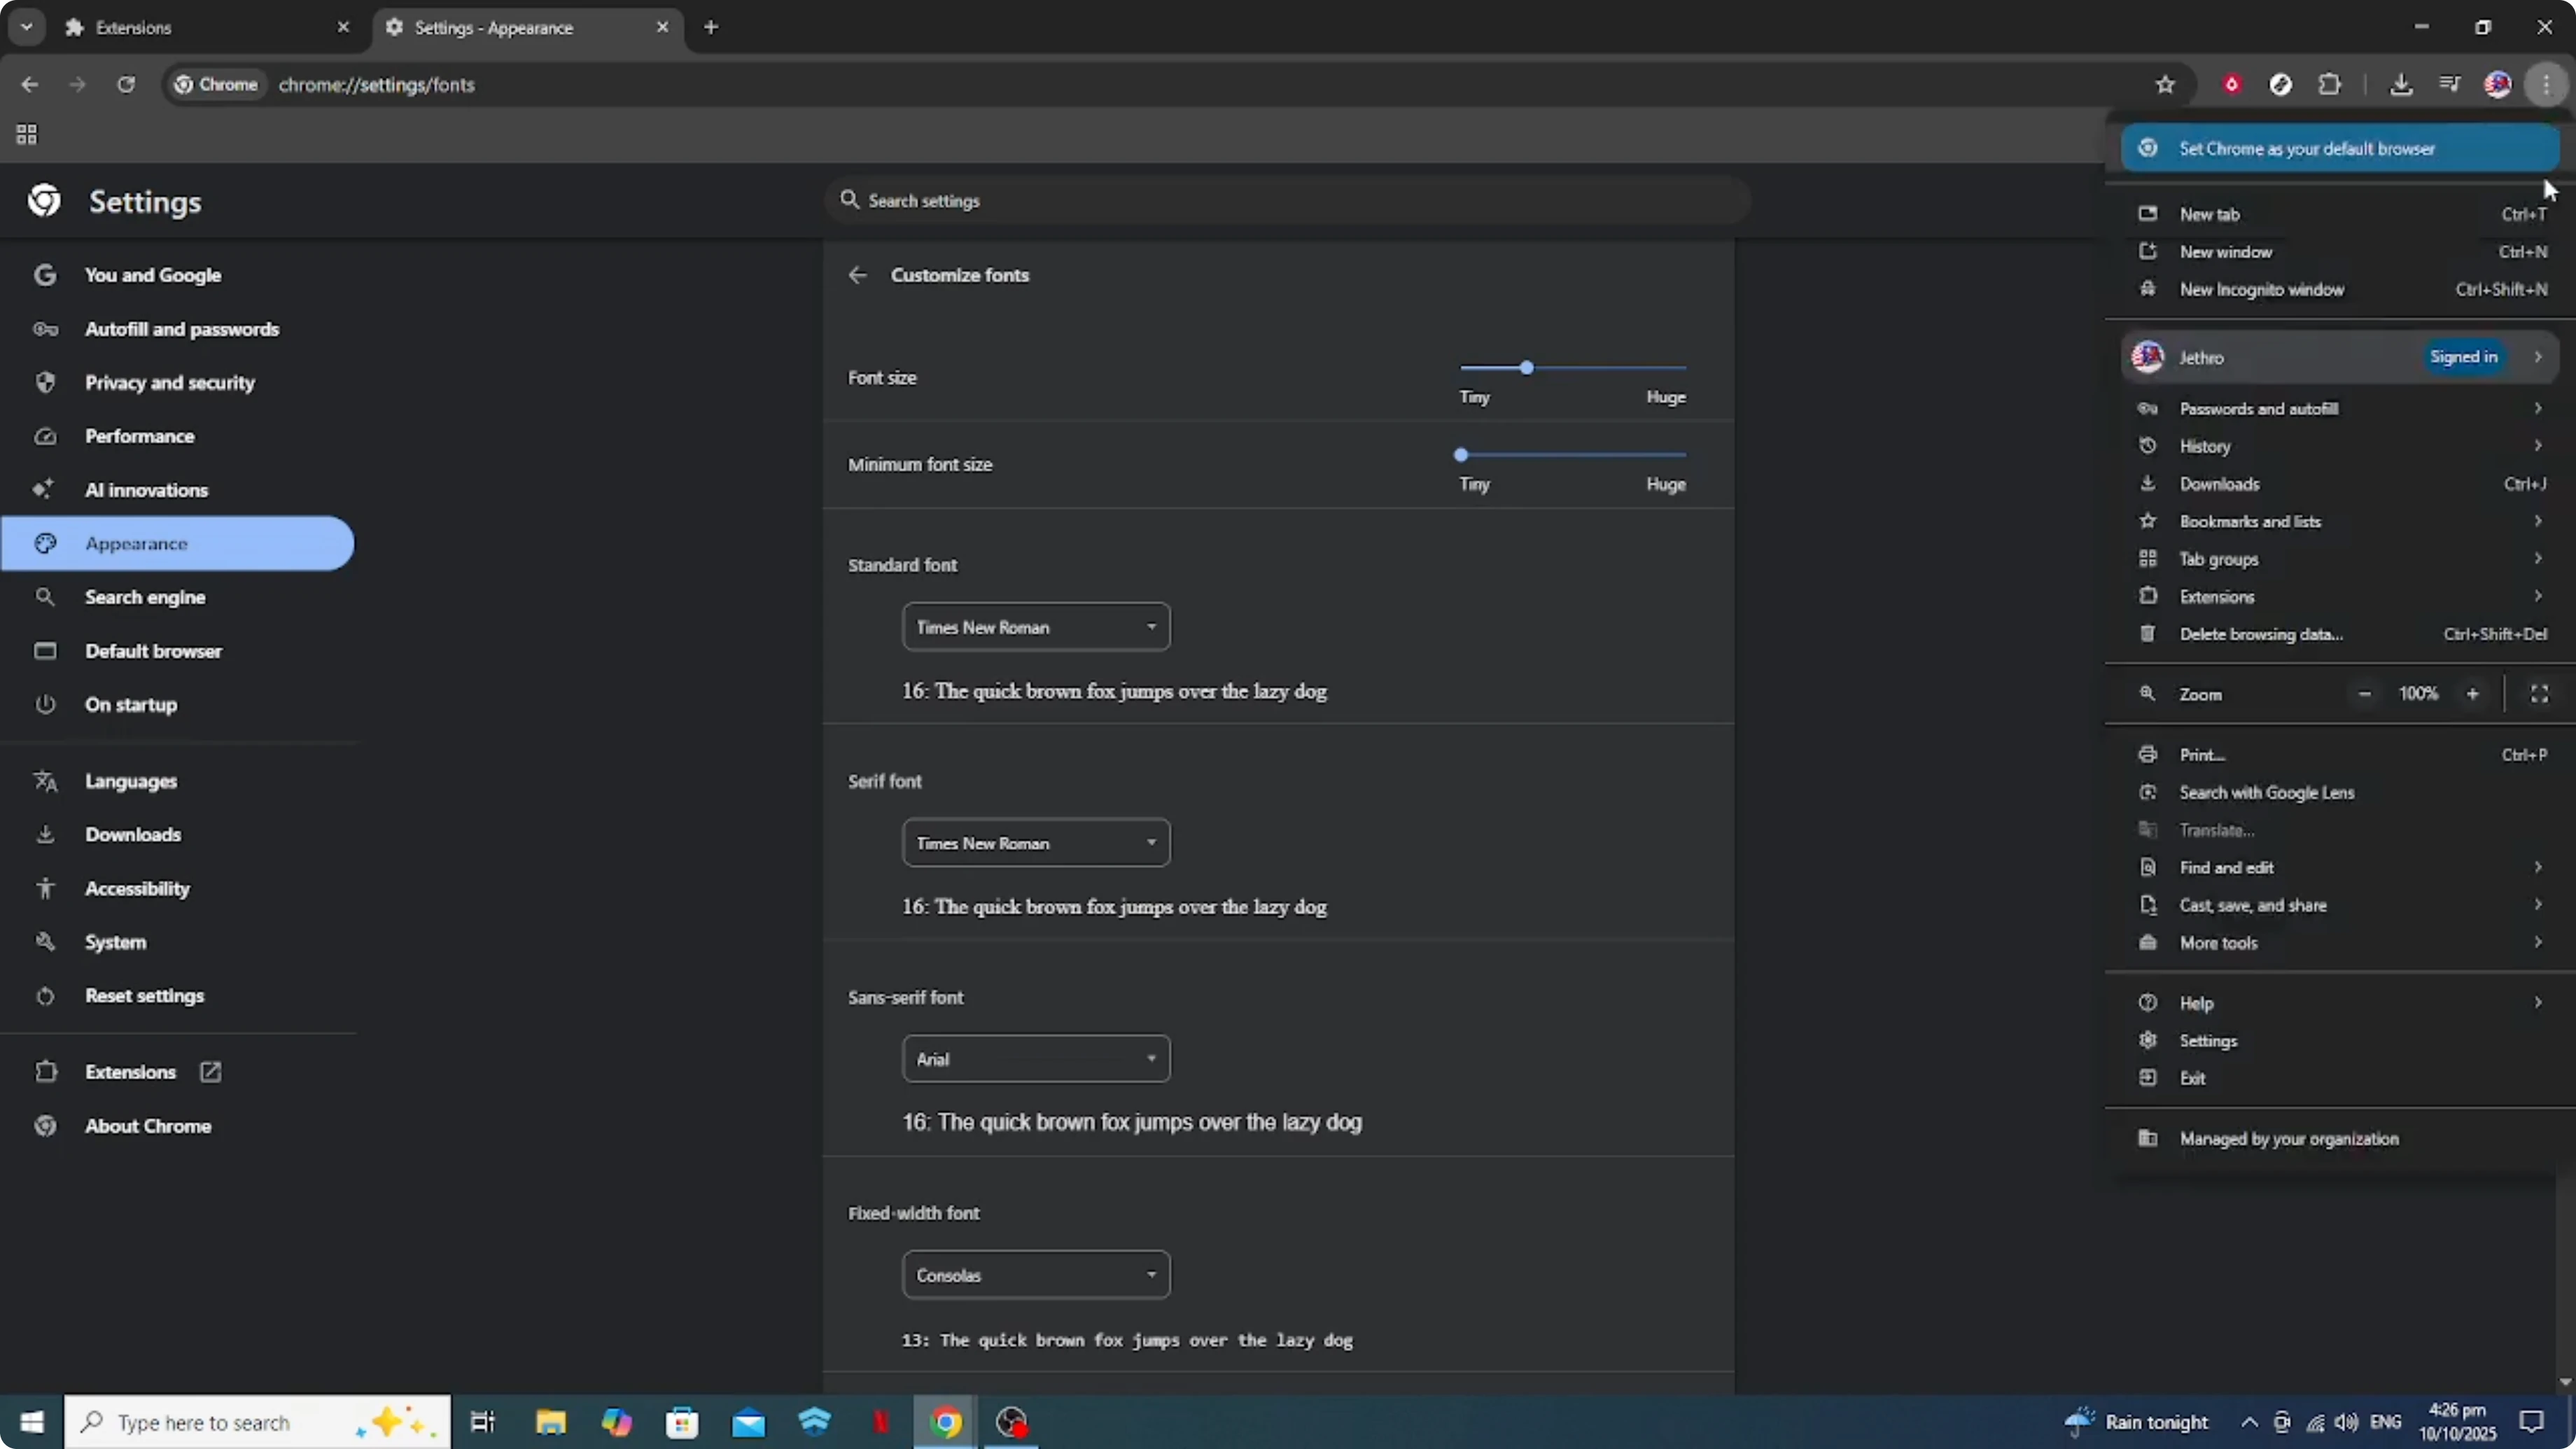The width and height of the screenshot is (2576, 1449).
Task: Open Reset settings in the sidebar
Action: click(144, 996)
